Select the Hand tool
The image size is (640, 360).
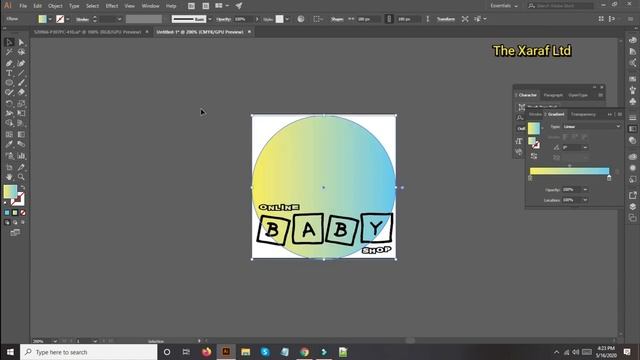click(9, 177)
